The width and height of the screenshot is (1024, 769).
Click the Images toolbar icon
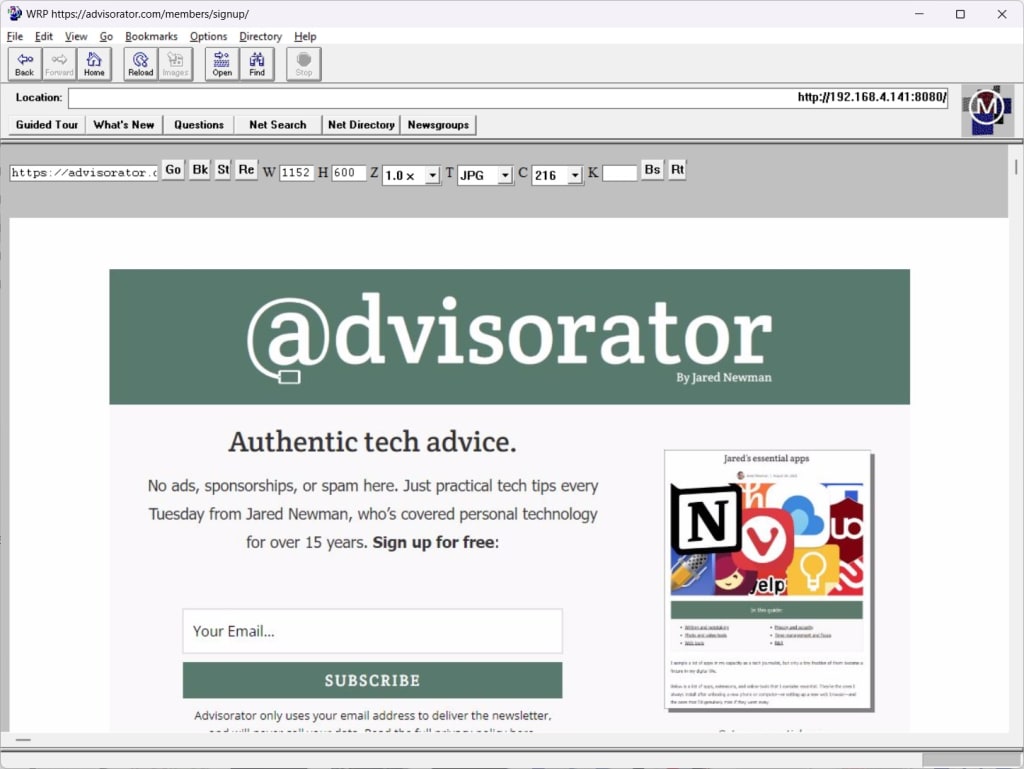coord(175,63)
